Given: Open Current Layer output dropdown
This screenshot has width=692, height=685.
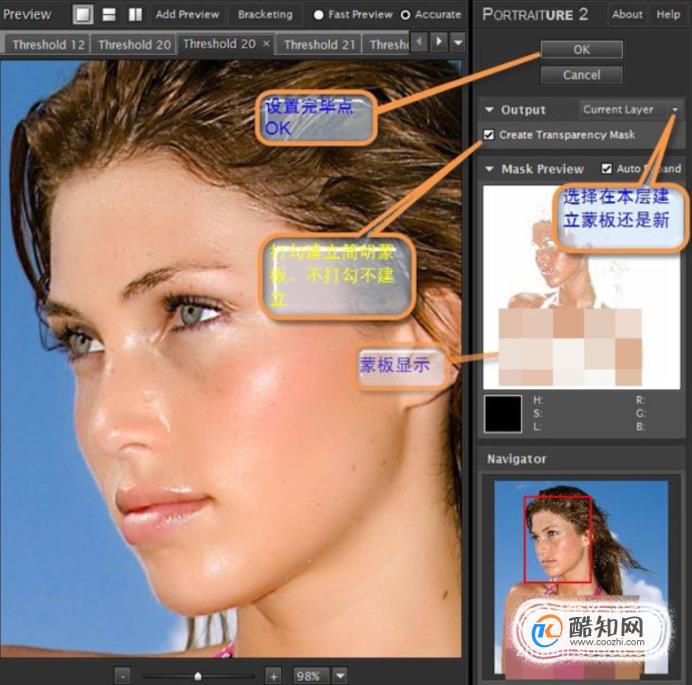Looking at the screenshot, I should [x=631, y=109].
